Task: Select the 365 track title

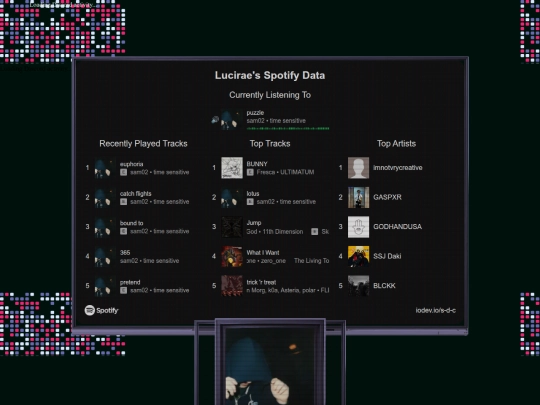Action: tap(125, 252)
